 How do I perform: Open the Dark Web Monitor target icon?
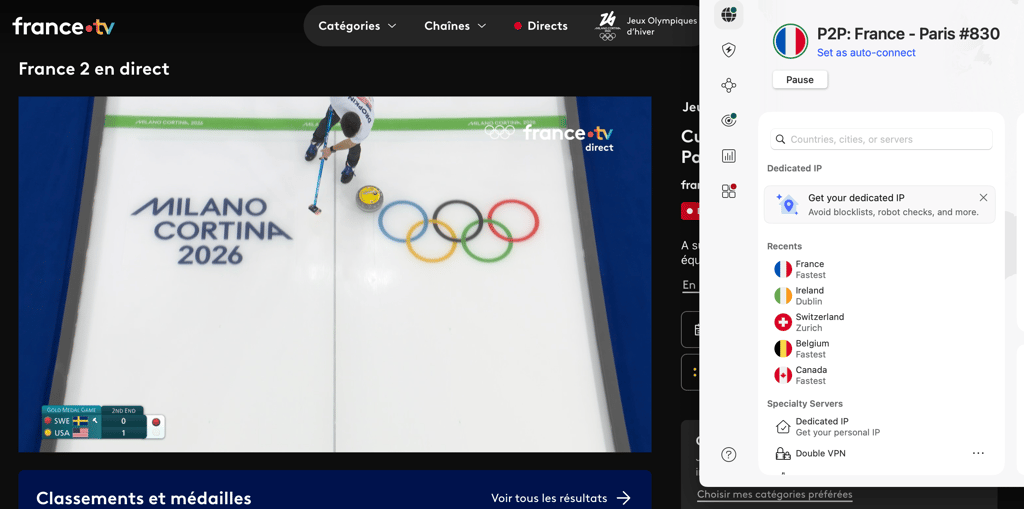(x=729, y=120)
